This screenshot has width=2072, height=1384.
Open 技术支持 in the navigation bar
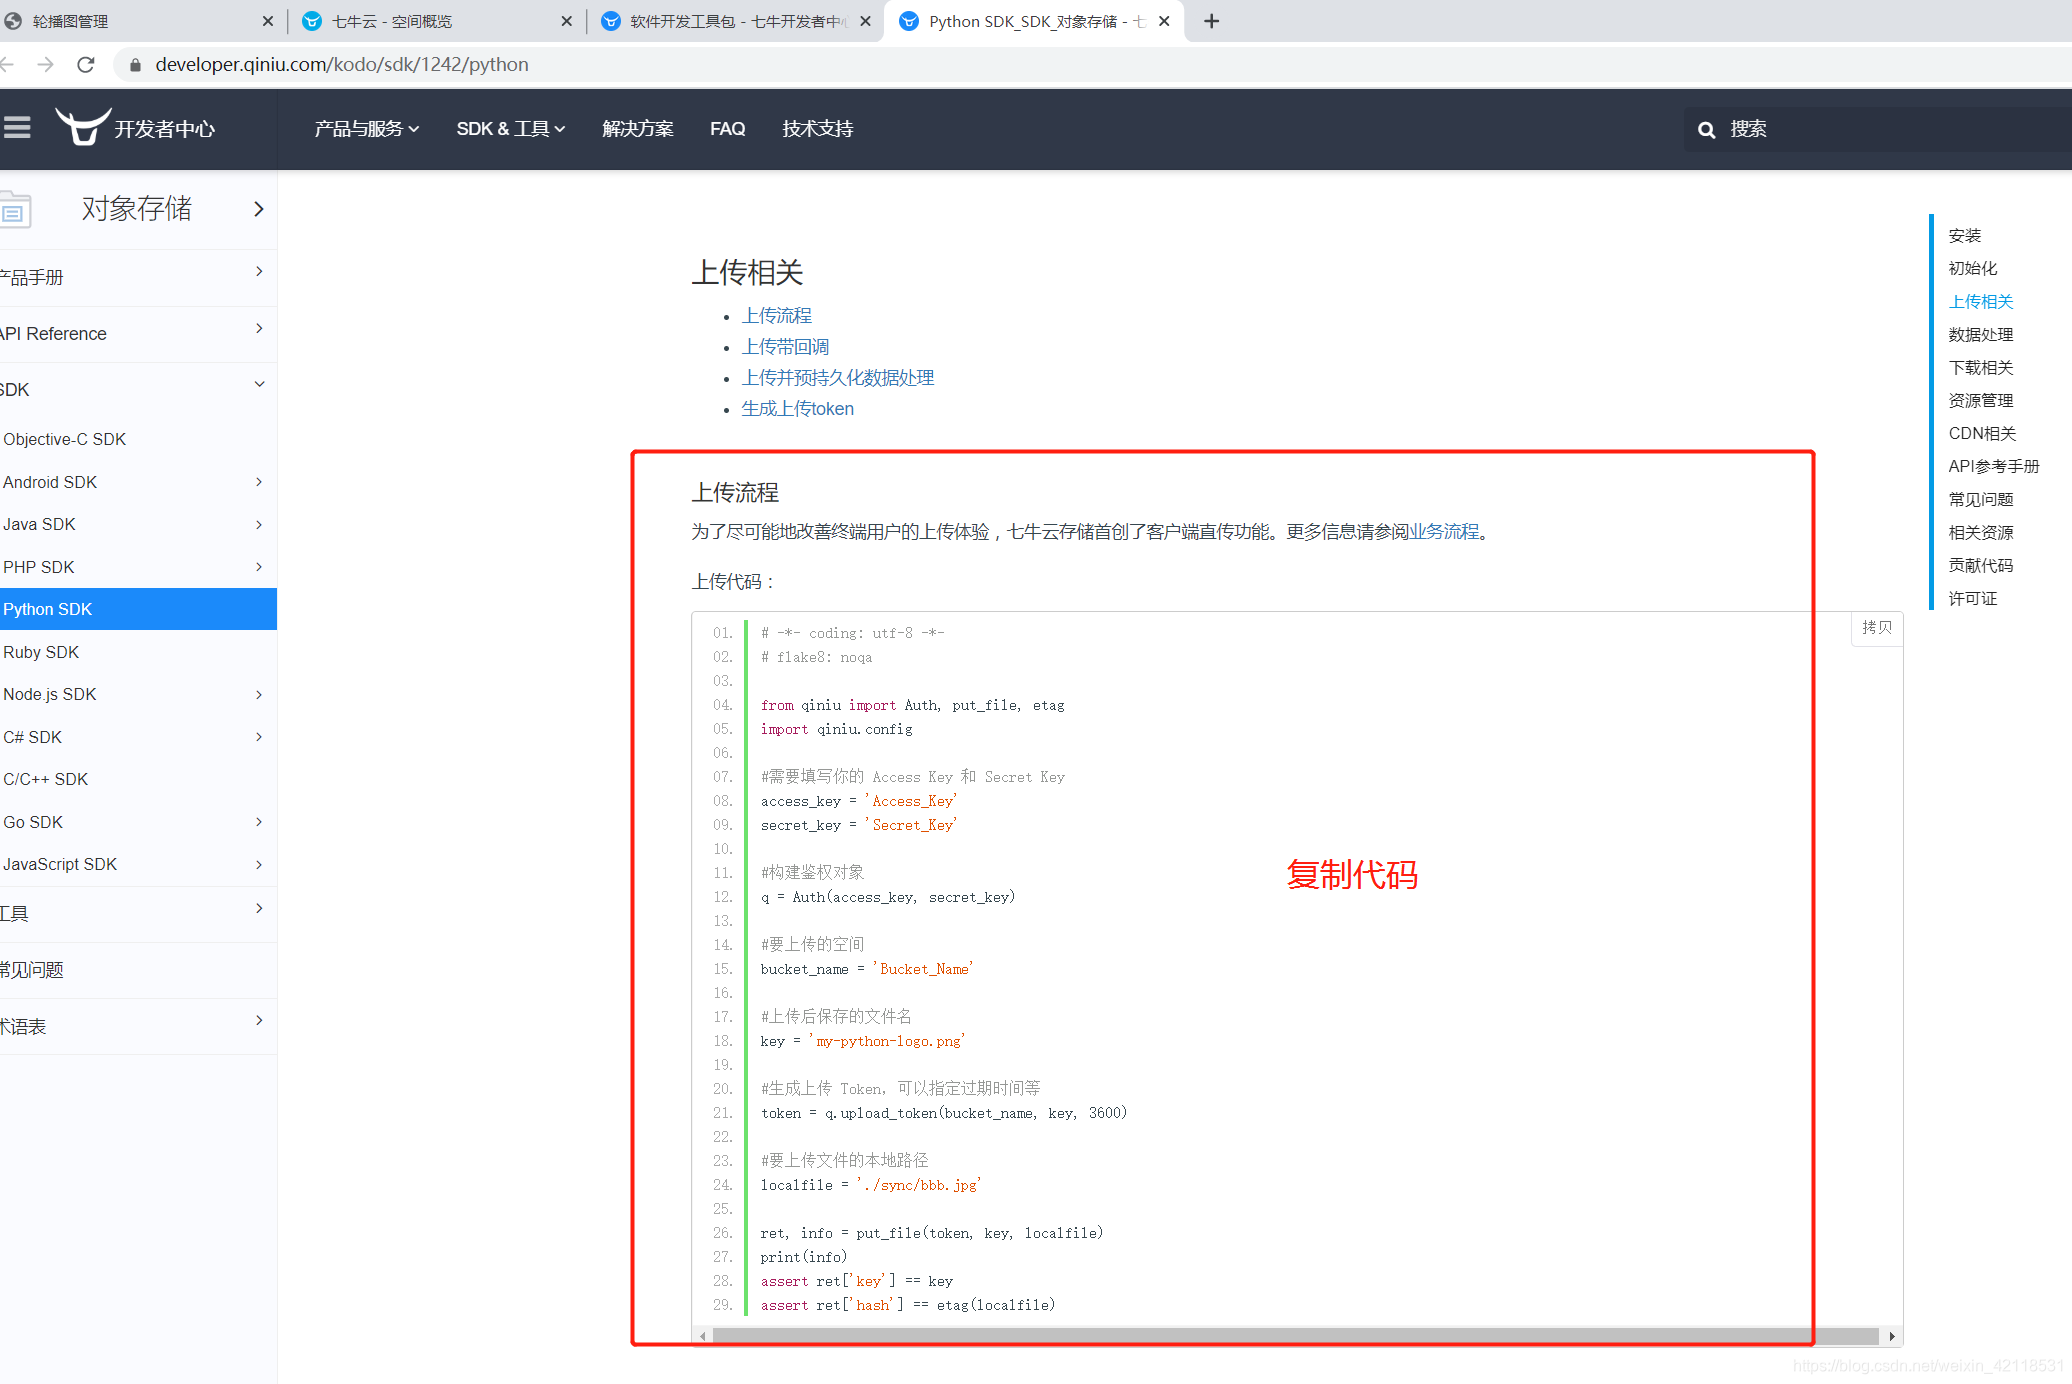coord(817,129)
